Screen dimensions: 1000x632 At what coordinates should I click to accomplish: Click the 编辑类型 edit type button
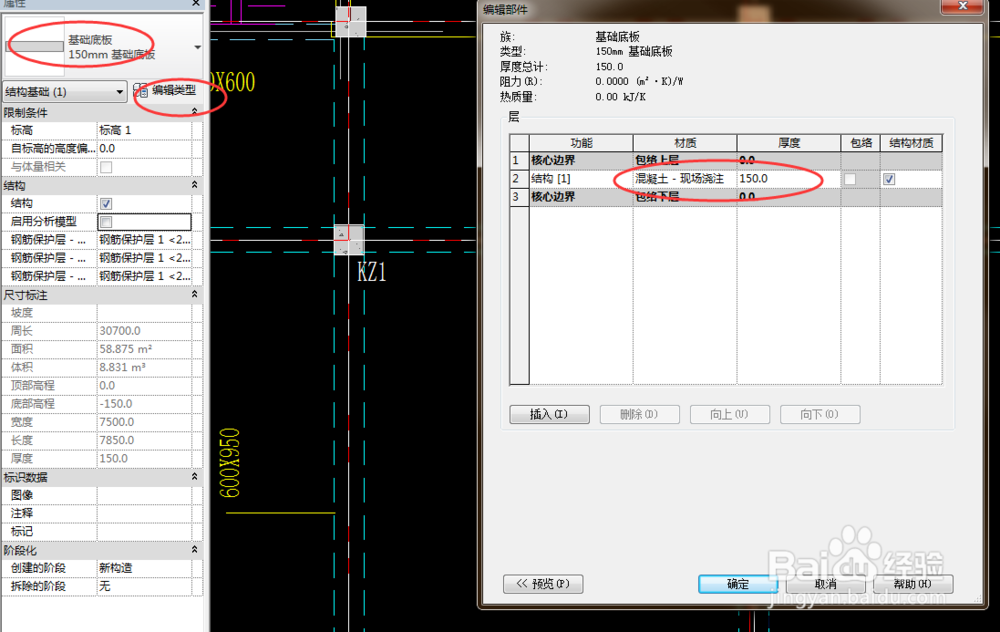[167, 91]
